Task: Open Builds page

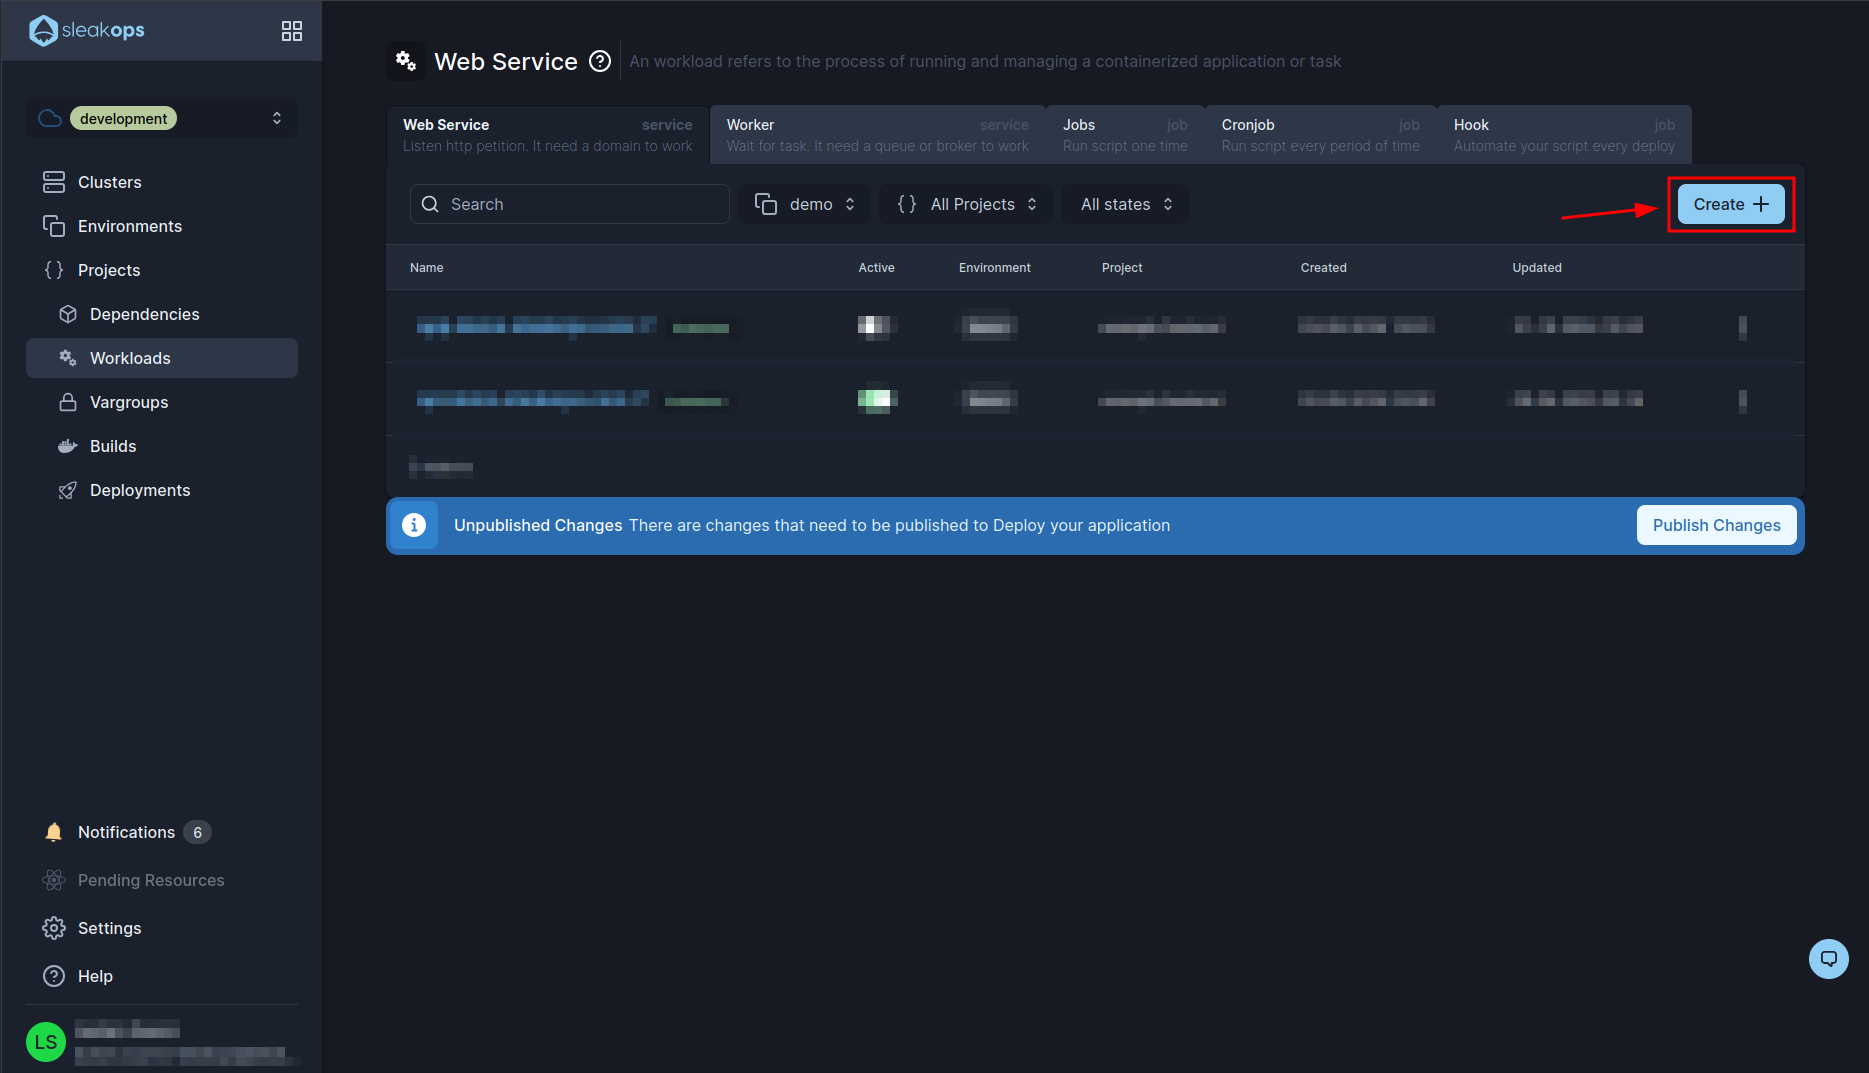Action: tap(162, 446)
